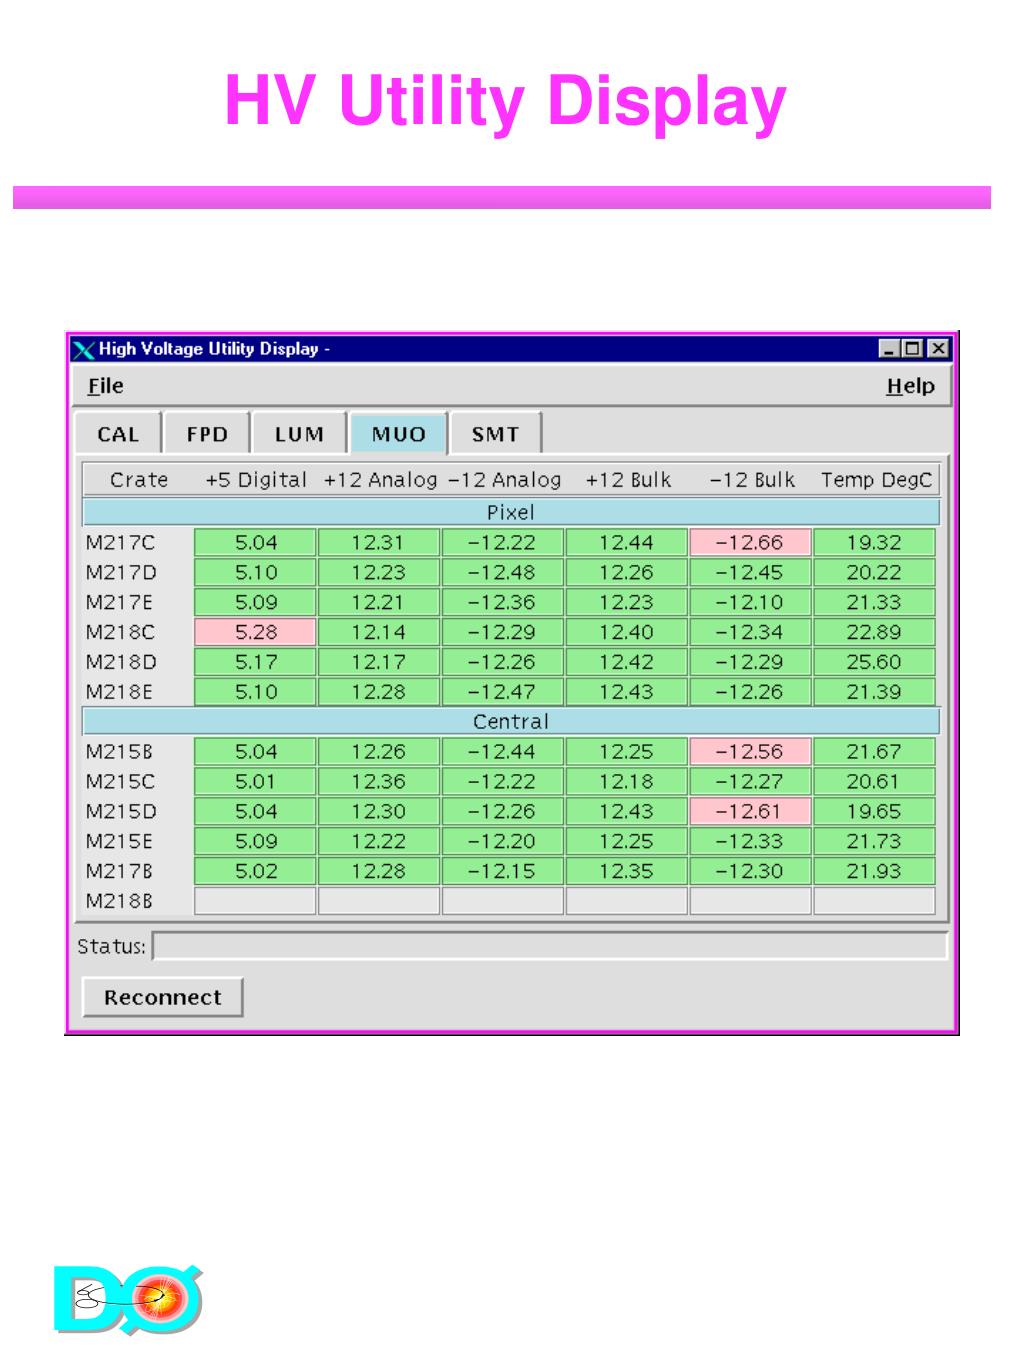Click crate label M217B
The height and width of the screenshot is (1365, 1024).
pos(120,871)
